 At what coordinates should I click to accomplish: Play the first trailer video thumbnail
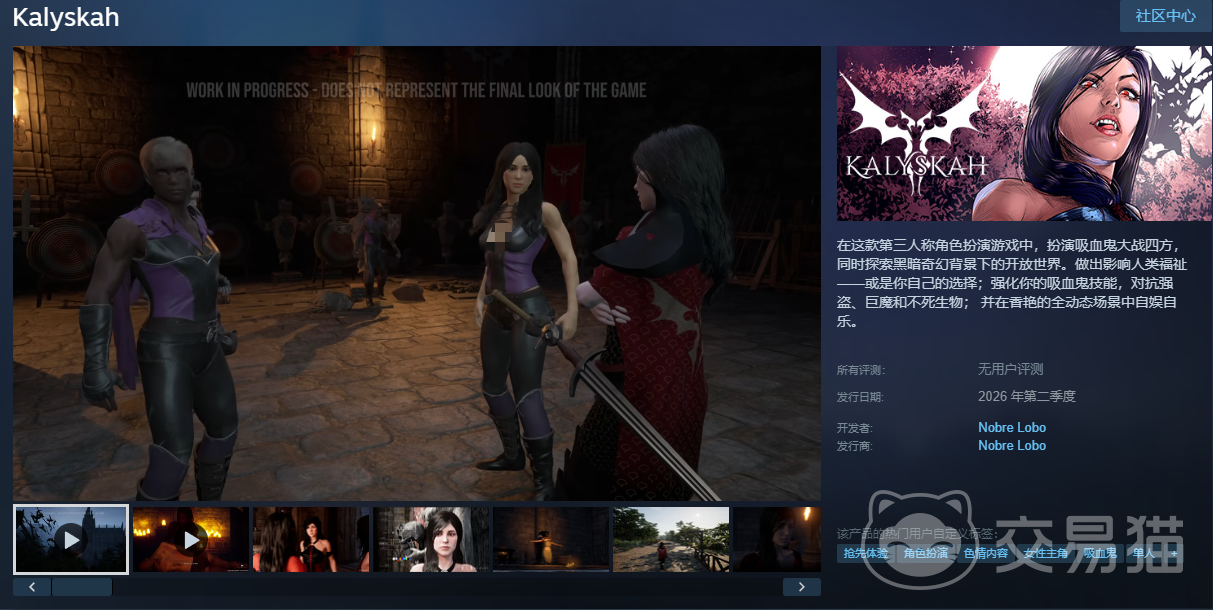(x=71, y=539)
